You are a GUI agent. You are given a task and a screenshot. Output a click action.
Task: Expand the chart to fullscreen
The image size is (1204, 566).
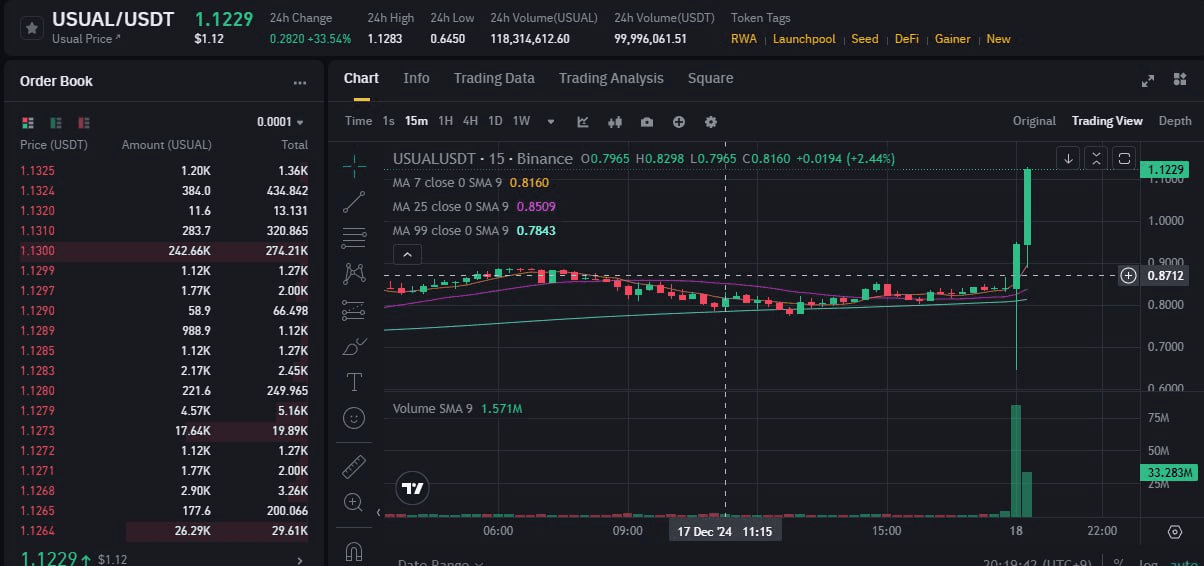pyautogui.click(x=1149, y=80)
